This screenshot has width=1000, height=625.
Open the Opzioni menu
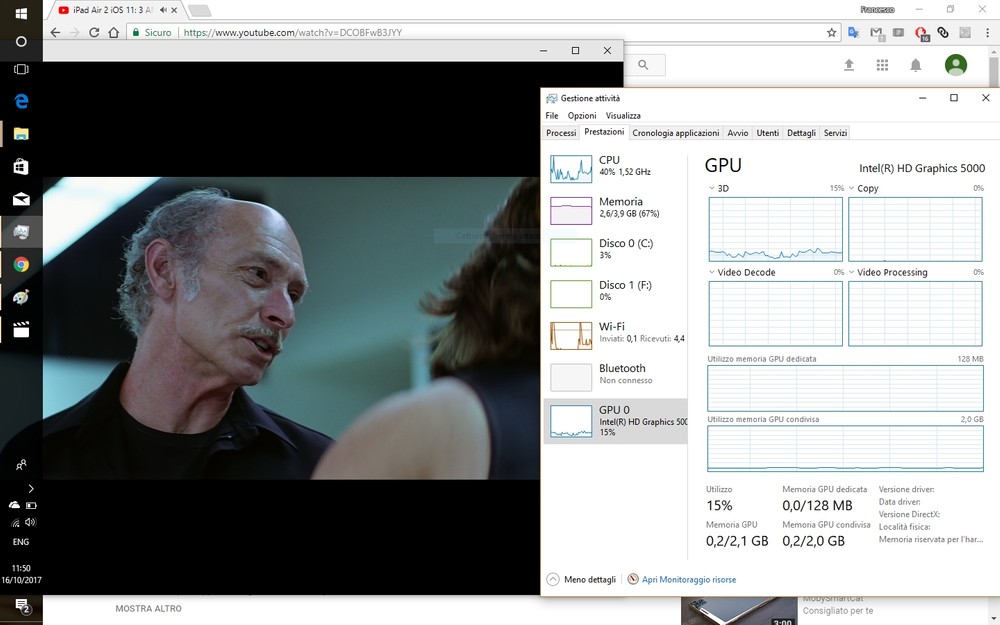[582, 116]
